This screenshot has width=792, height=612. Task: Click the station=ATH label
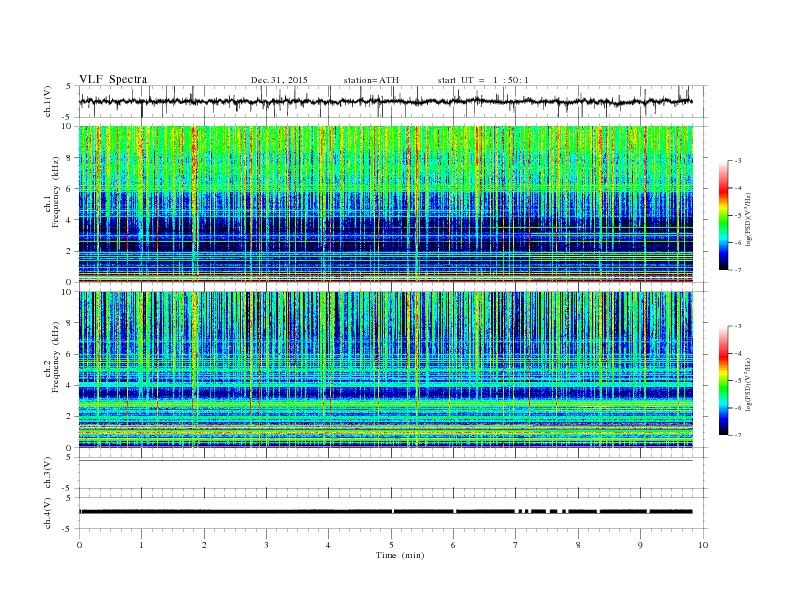click(371, 80)
